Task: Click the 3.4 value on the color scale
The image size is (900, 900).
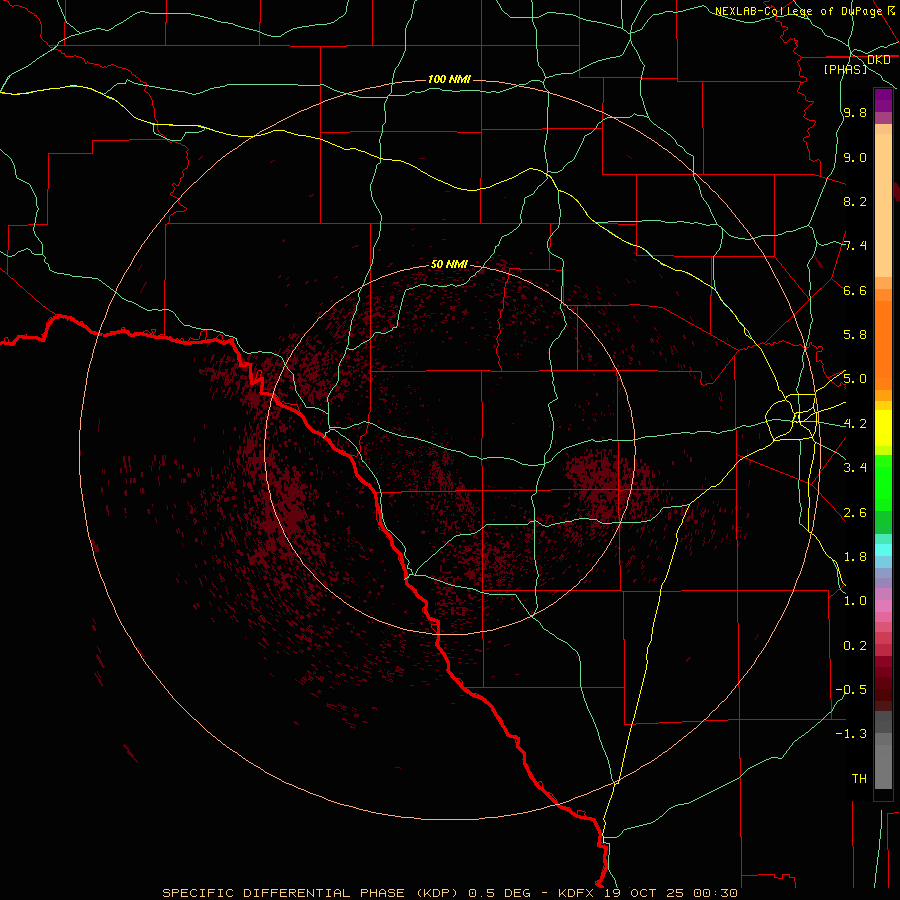Action: (x=855, y=468)
